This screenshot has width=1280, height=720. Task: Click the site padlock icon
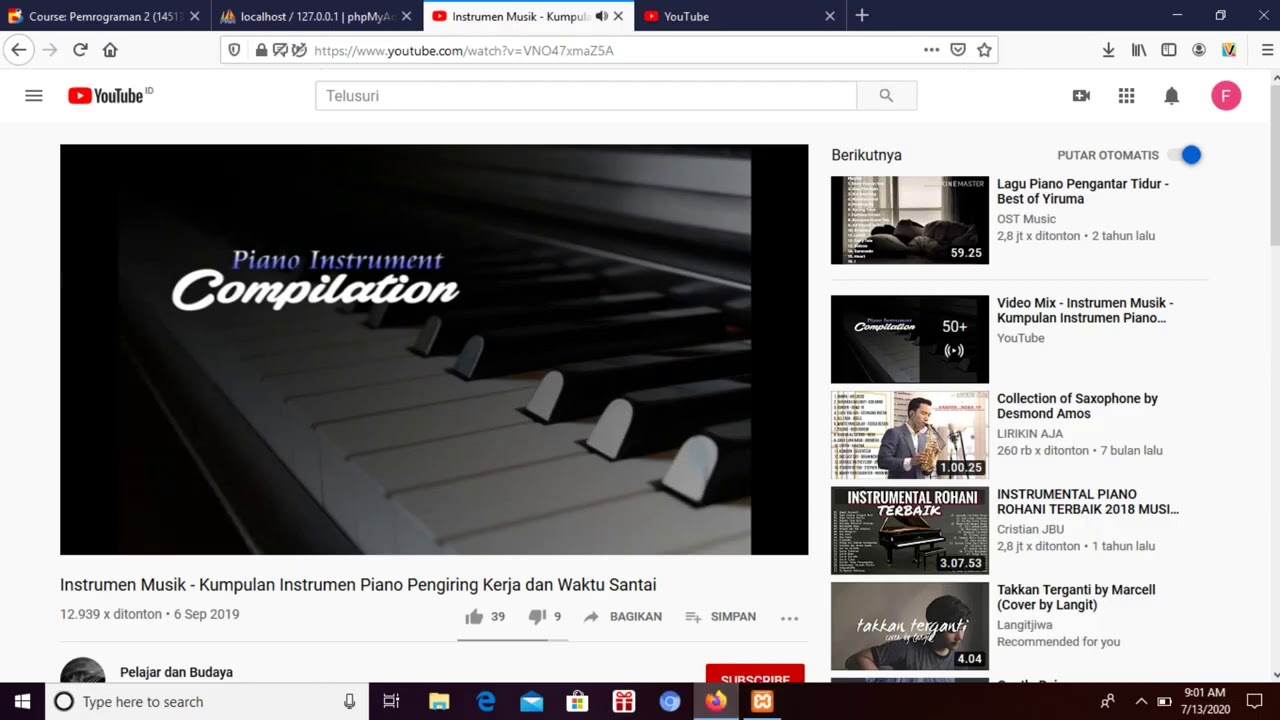pos(261,50)
